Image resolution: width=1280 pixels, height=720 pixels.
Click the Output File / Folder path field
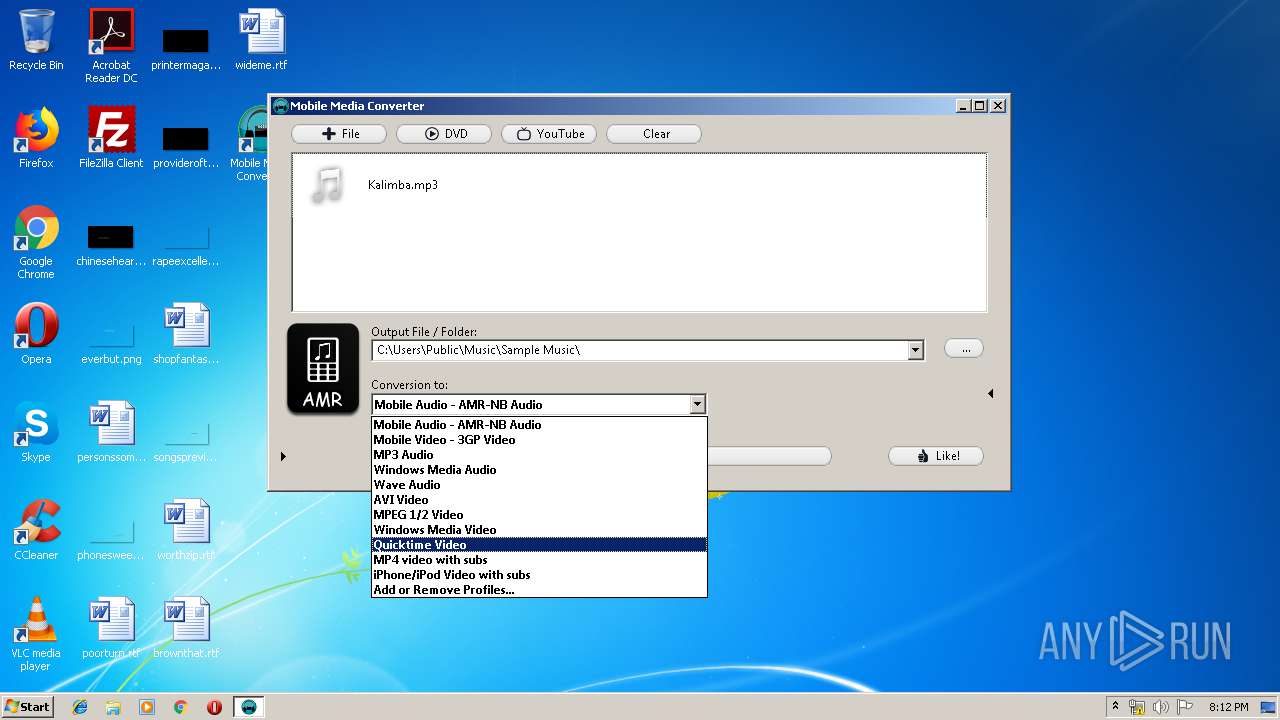[640, 350]
